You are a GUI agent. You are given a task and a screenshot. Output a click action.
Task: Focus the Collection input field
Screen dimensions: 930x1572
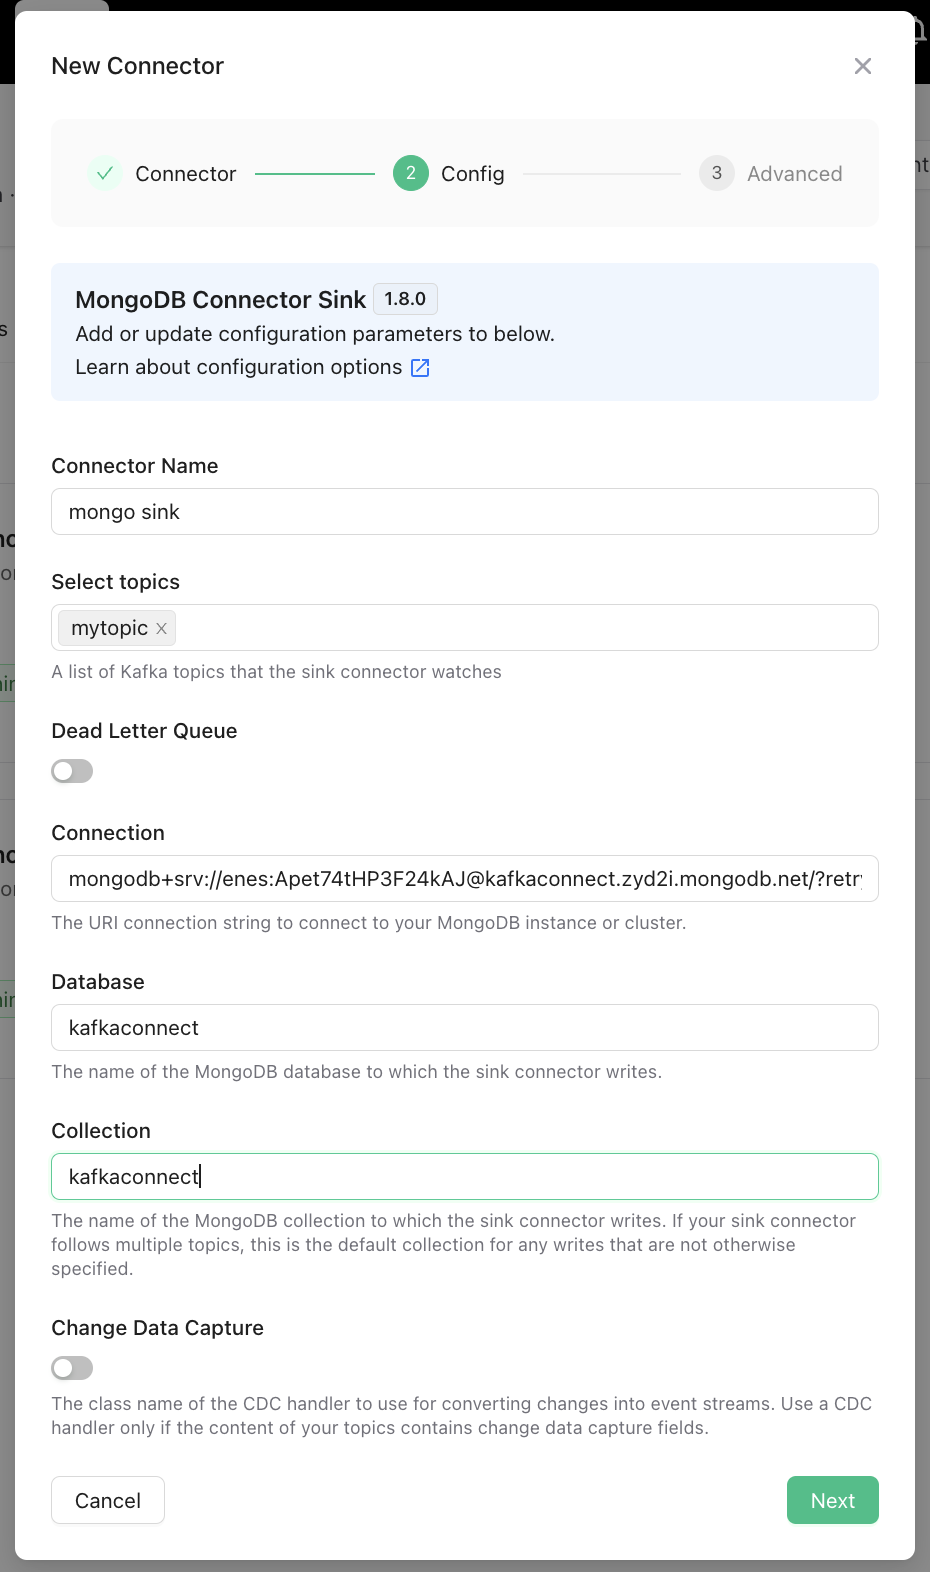pos(464,1176)
